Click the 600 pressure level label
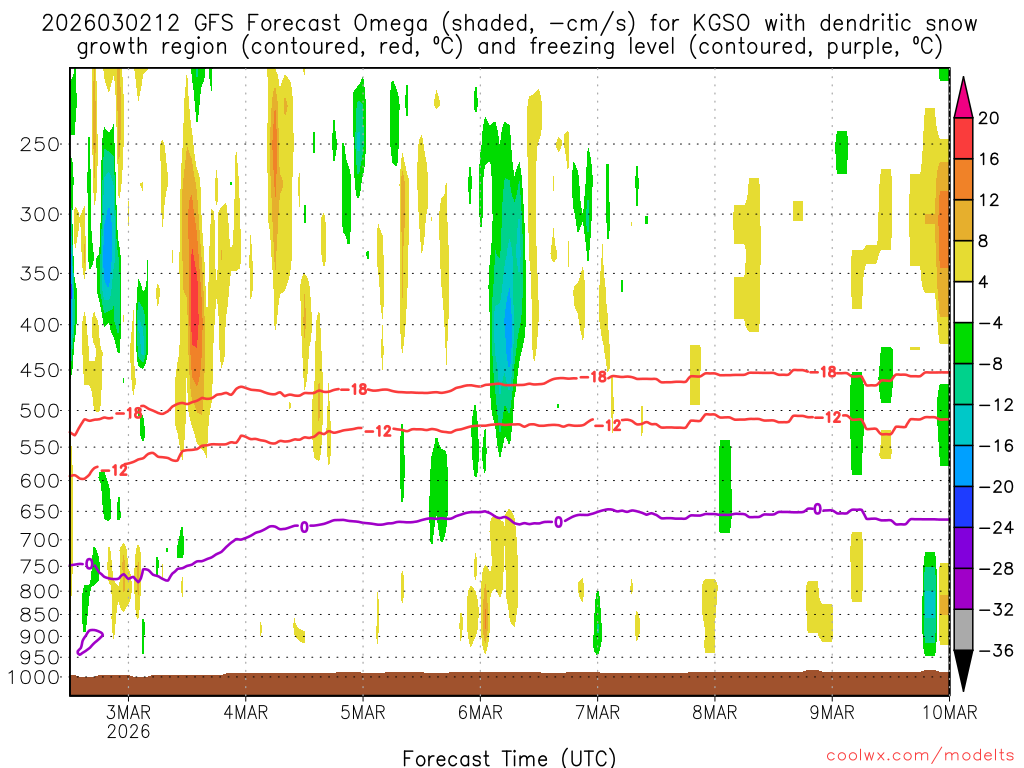Image resolution: width=1024 pixels, height=768 pixels. (40, 481)
